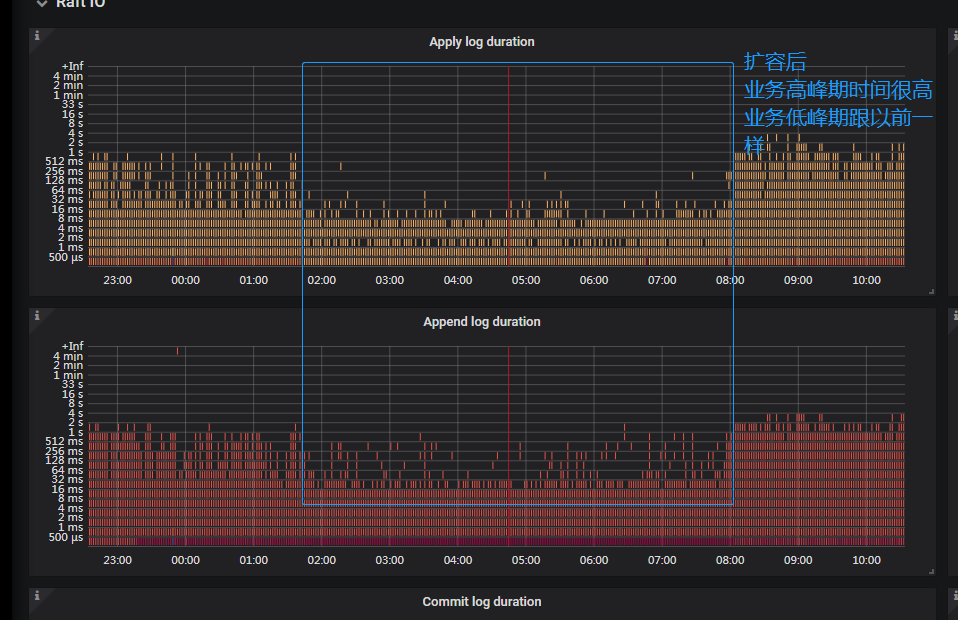The image size is (958, 620).
Task: Open info icon on Apply log duration panel
Action: 37,35
